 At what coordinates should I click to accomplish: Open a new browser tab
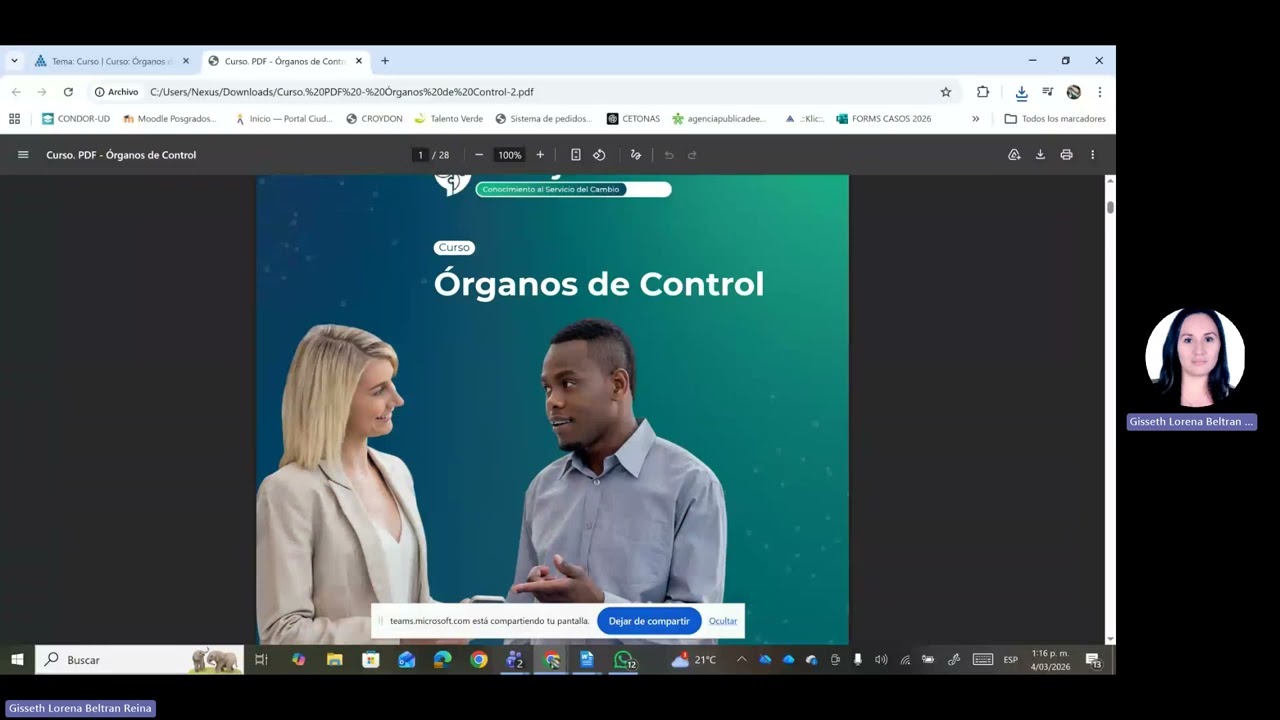(385, 61)
